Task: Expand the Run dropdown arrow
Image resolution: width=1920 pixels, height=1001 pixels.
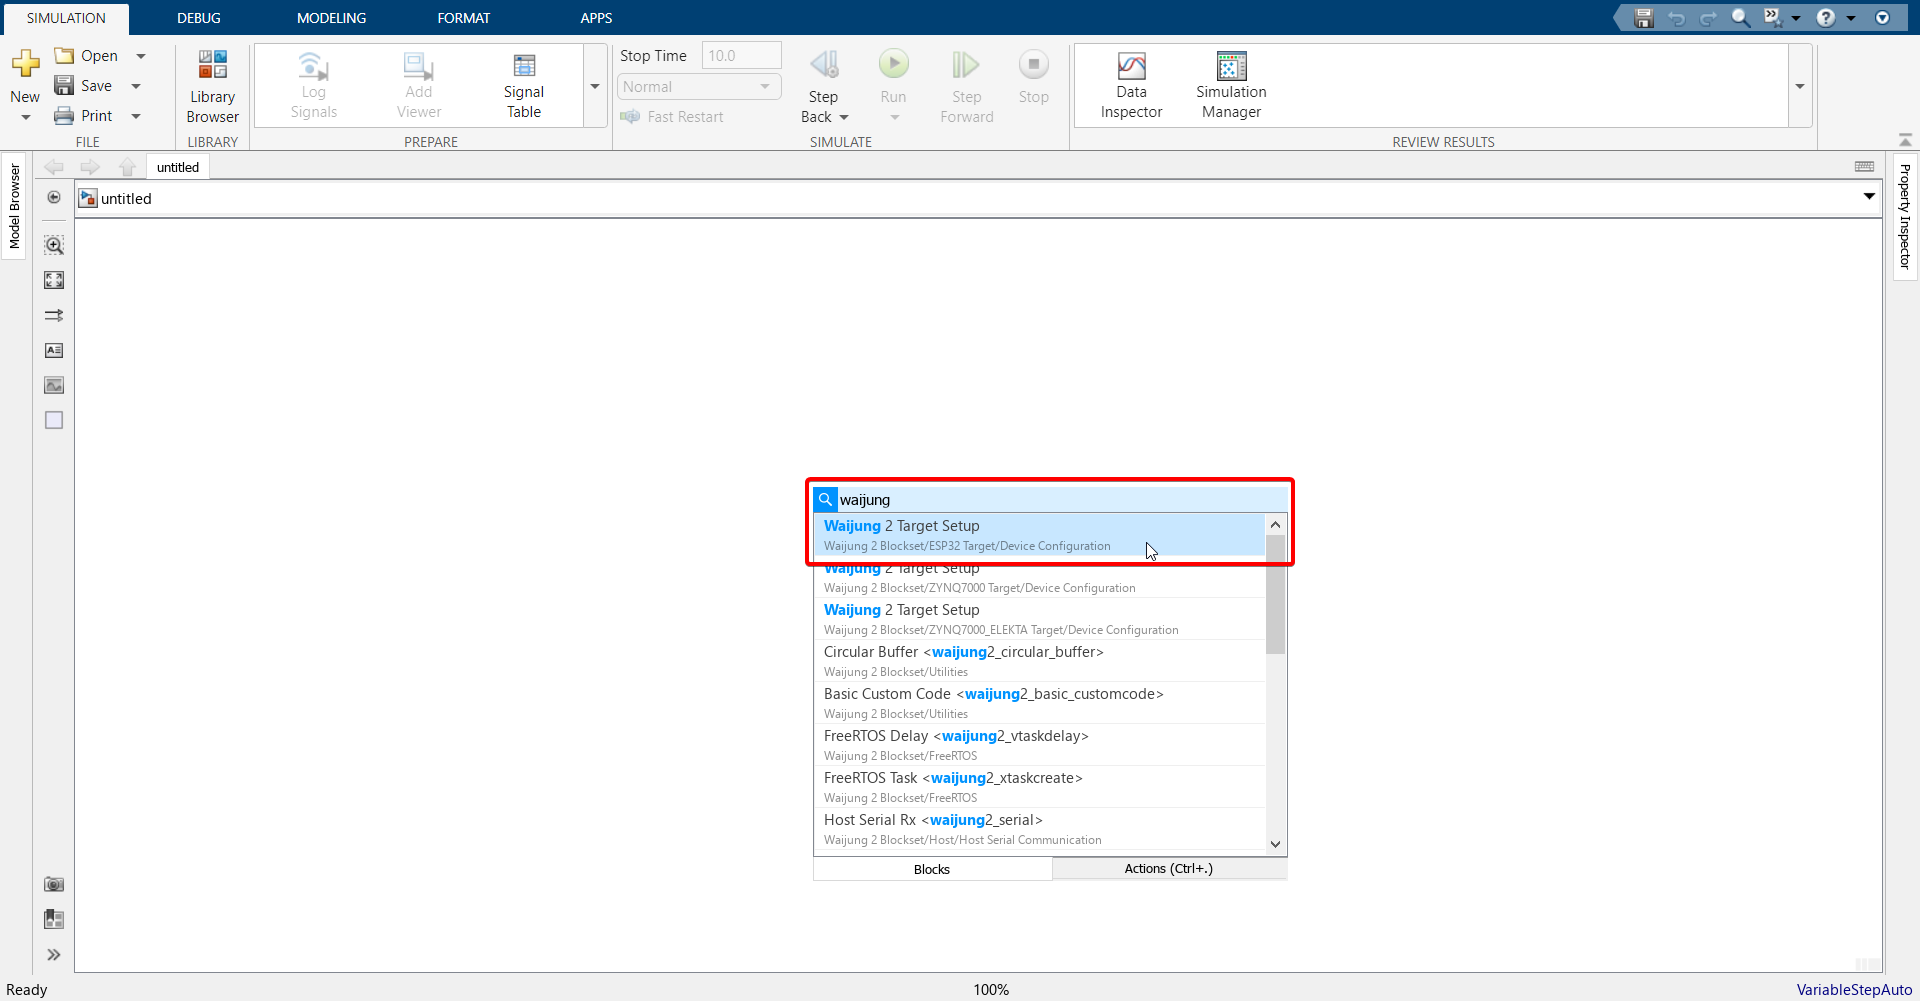Action: coord(894,118)
